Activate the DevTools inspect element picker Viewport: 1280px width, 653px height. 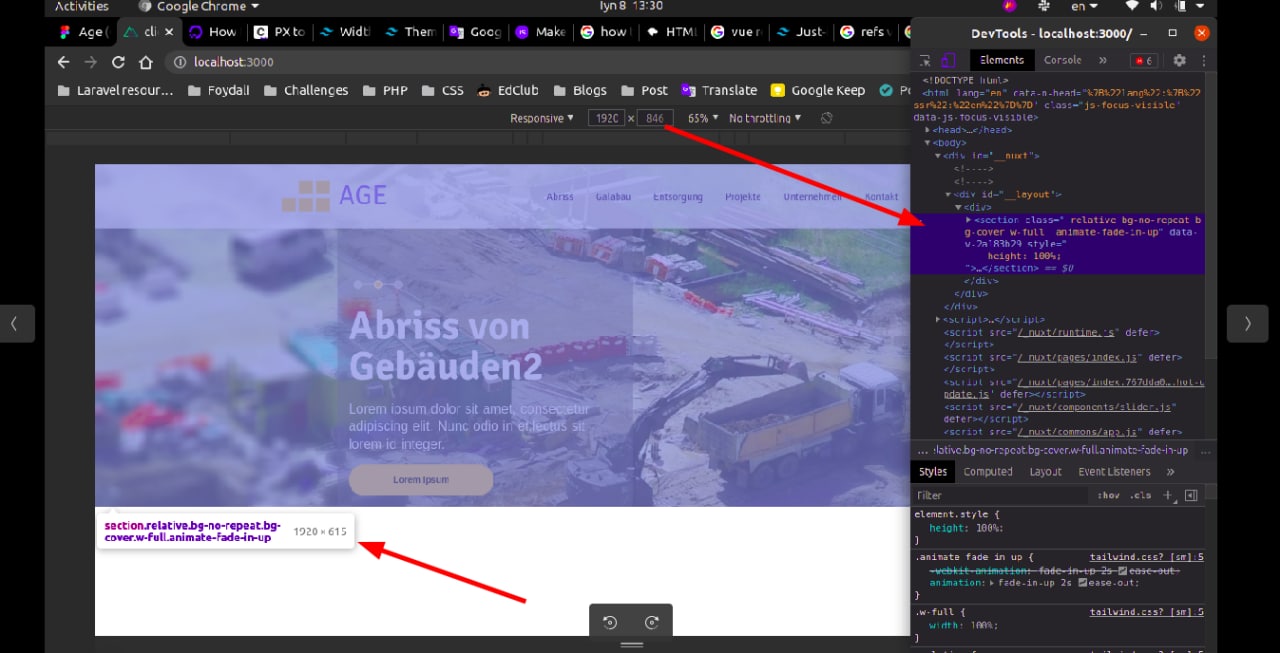925,61
